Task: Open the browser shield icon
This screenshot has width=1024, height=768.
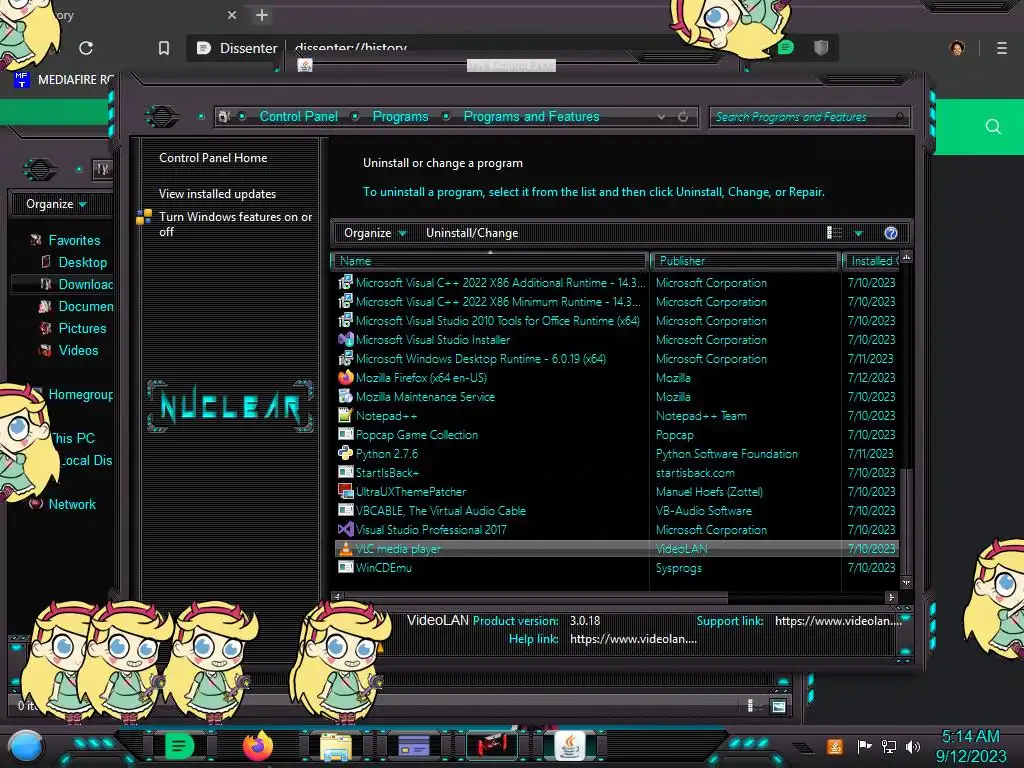Action: 821,47
